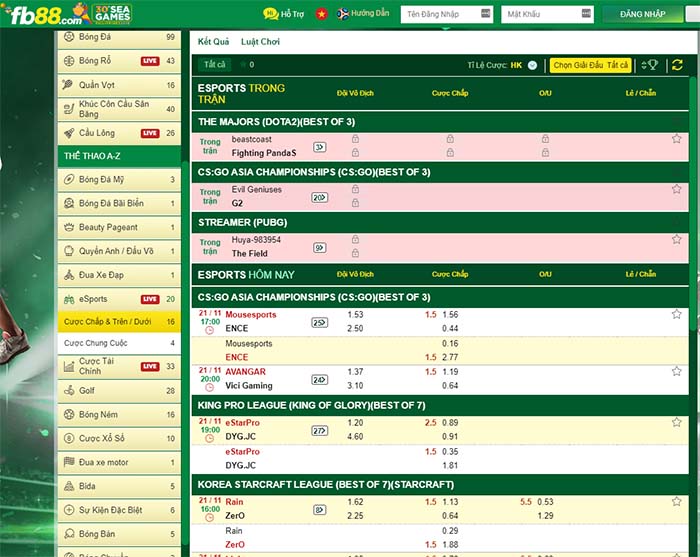Click the Bóng Bàn table tennis icon
700x557 pixels.
tap(69, 534)
